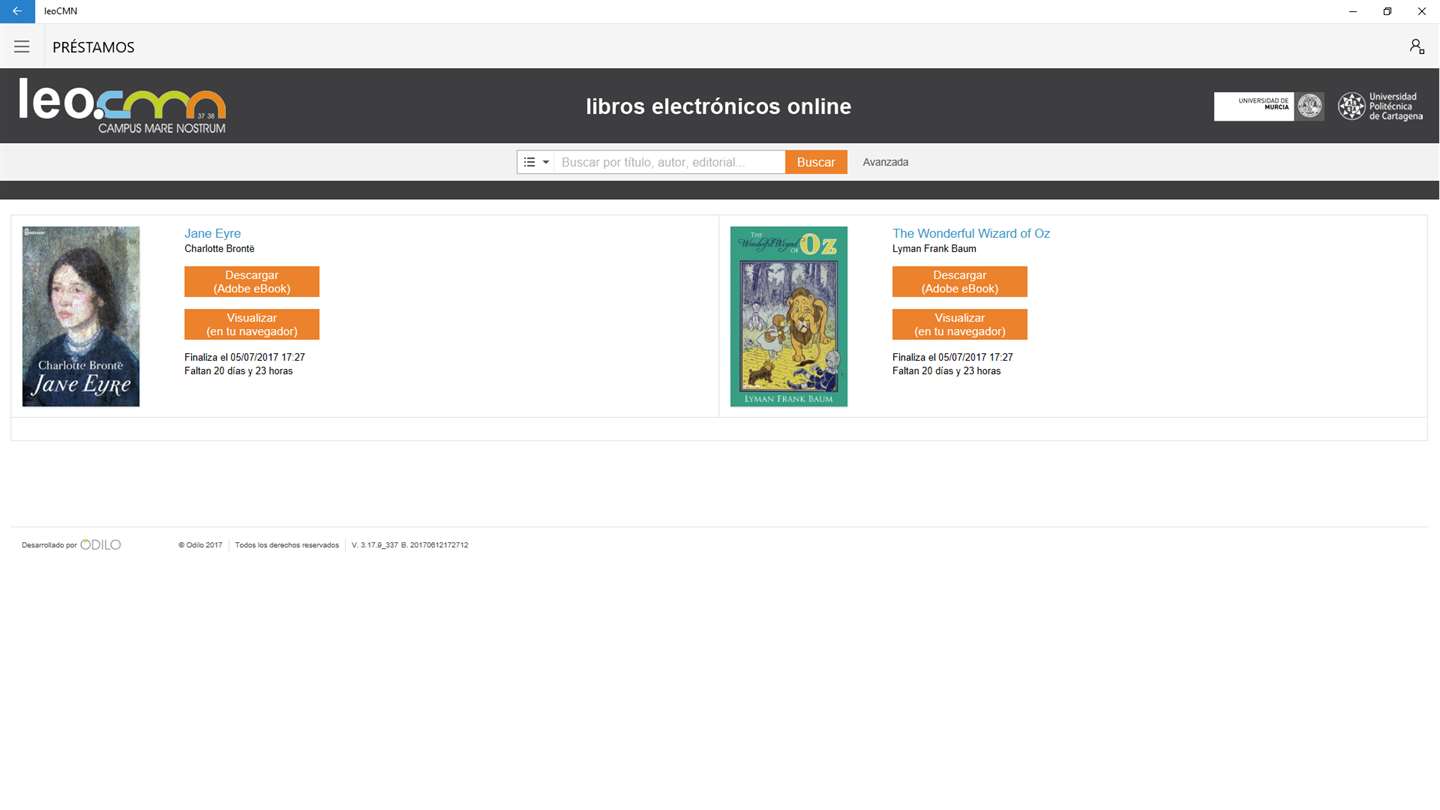Open The Wonderful Wizard of Oz link
1440x810 pixels.
coord(971,233)
